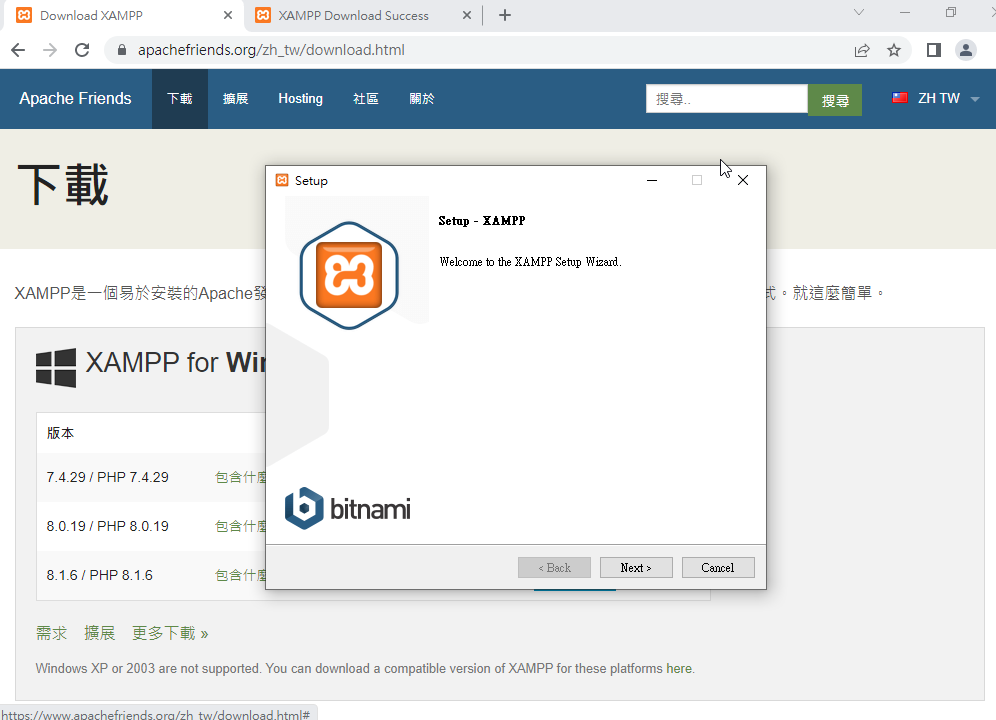
Task: Open the browser side panel icon
Action: pyautogui.click(x=933, y=50)
